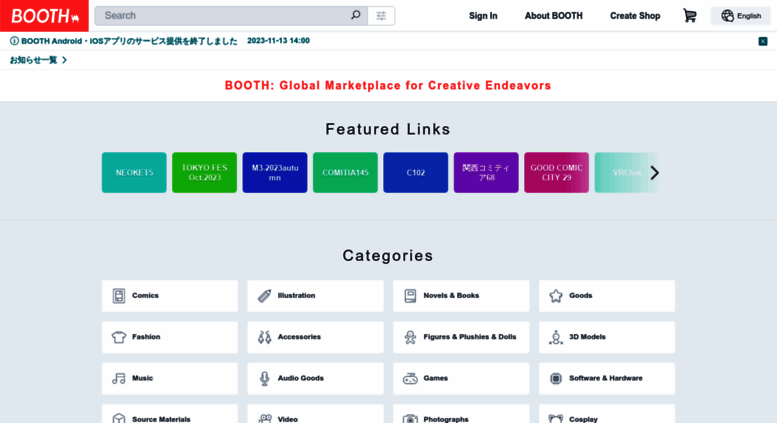Click the Games text label
Viewport: 777px width, 423px height.
(436, 378)
